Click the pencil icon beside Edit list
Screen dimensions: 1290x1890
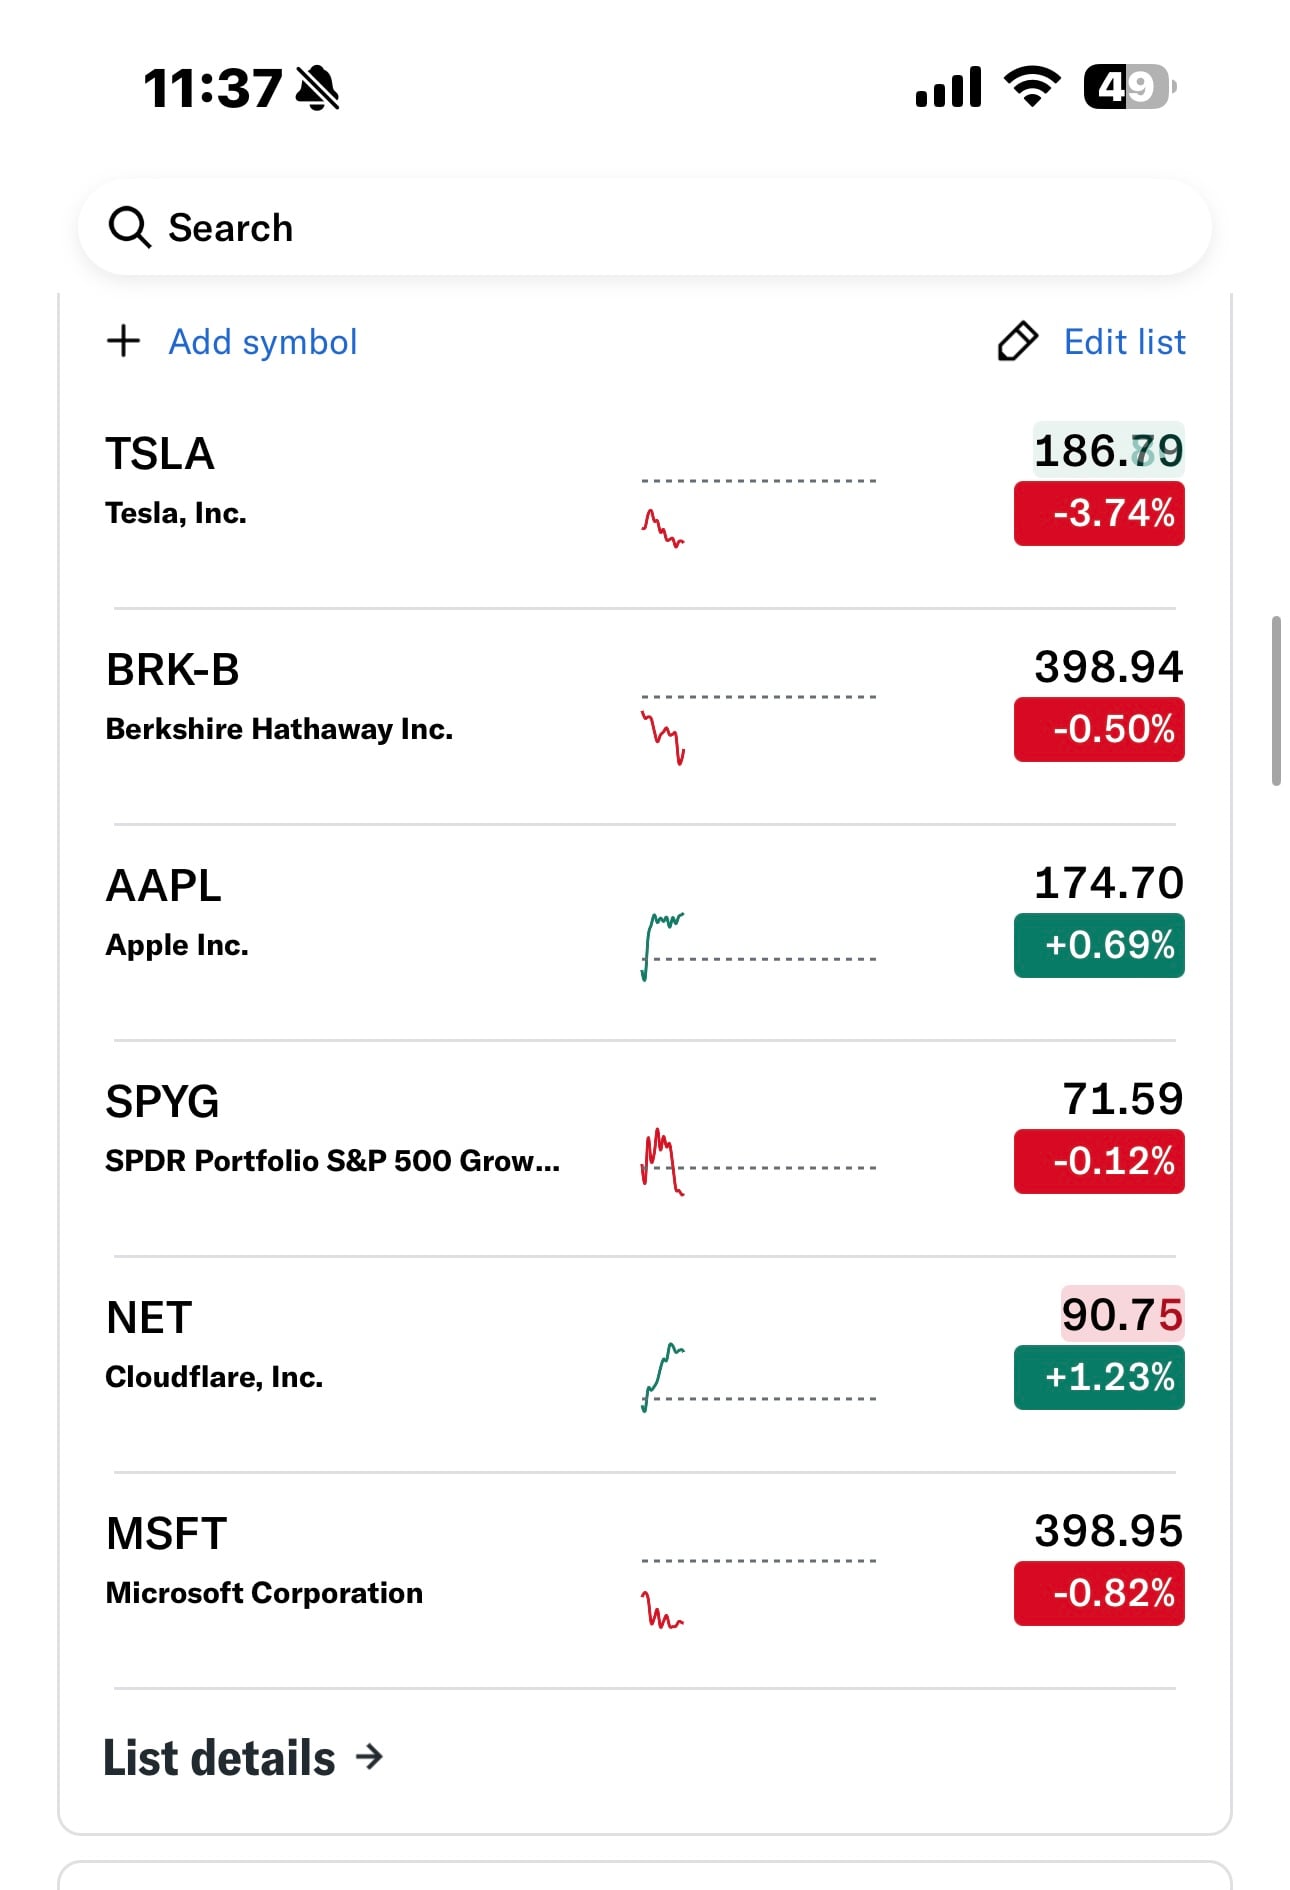1018,341
